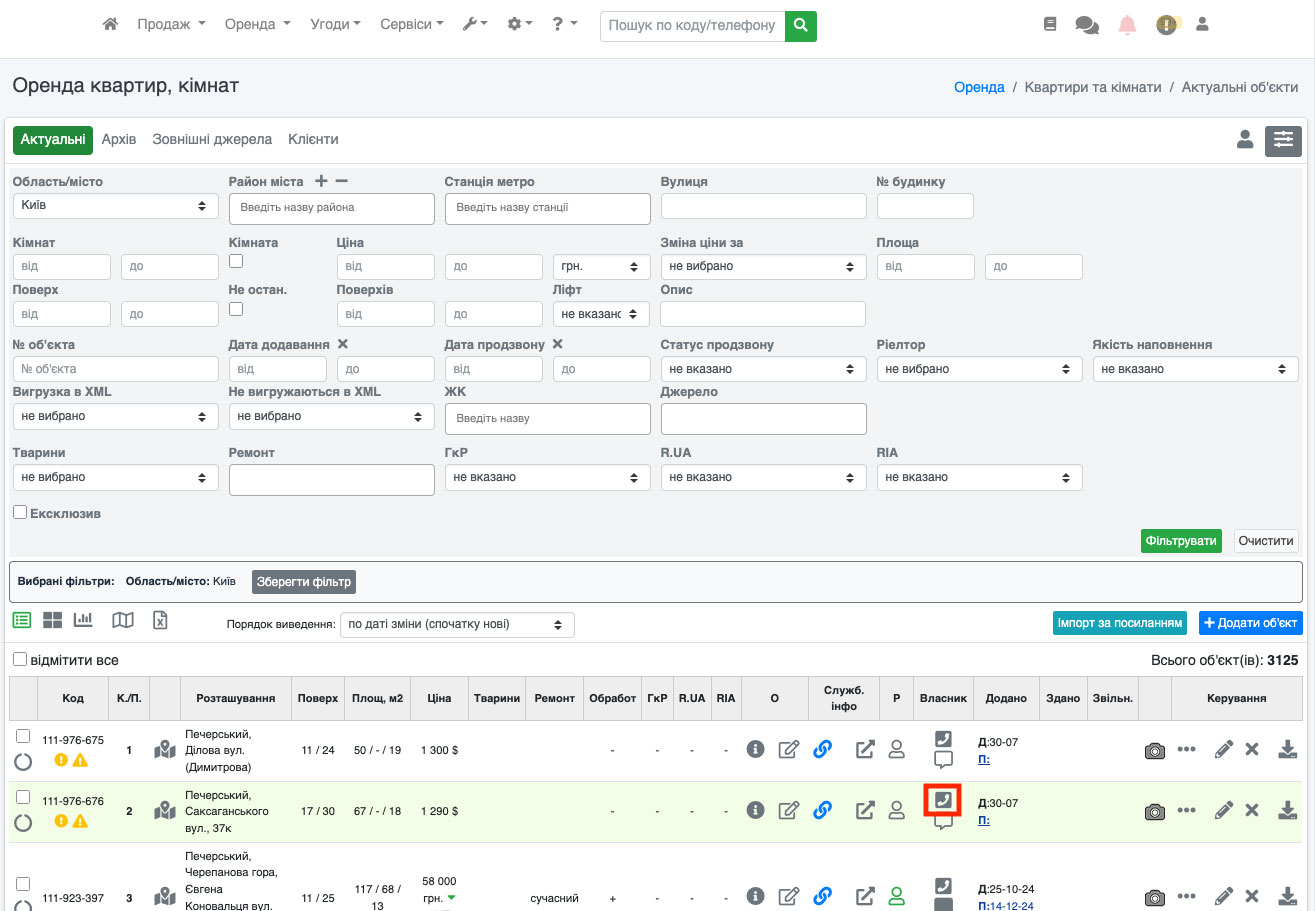The height and width of the screenshot is (911, 1315).
Task: Expand the Порядок виведення sort dropdown
Action: click(x=457, y=625)
